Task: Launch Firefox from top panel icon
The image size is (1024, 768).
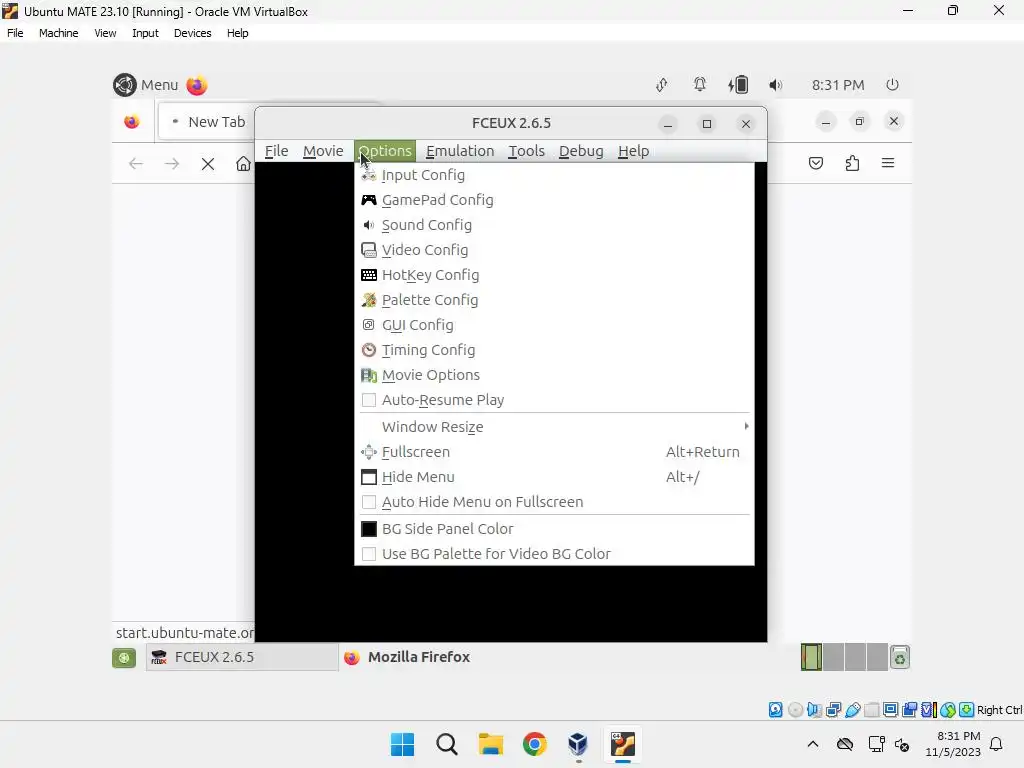Action: point(197,85)
